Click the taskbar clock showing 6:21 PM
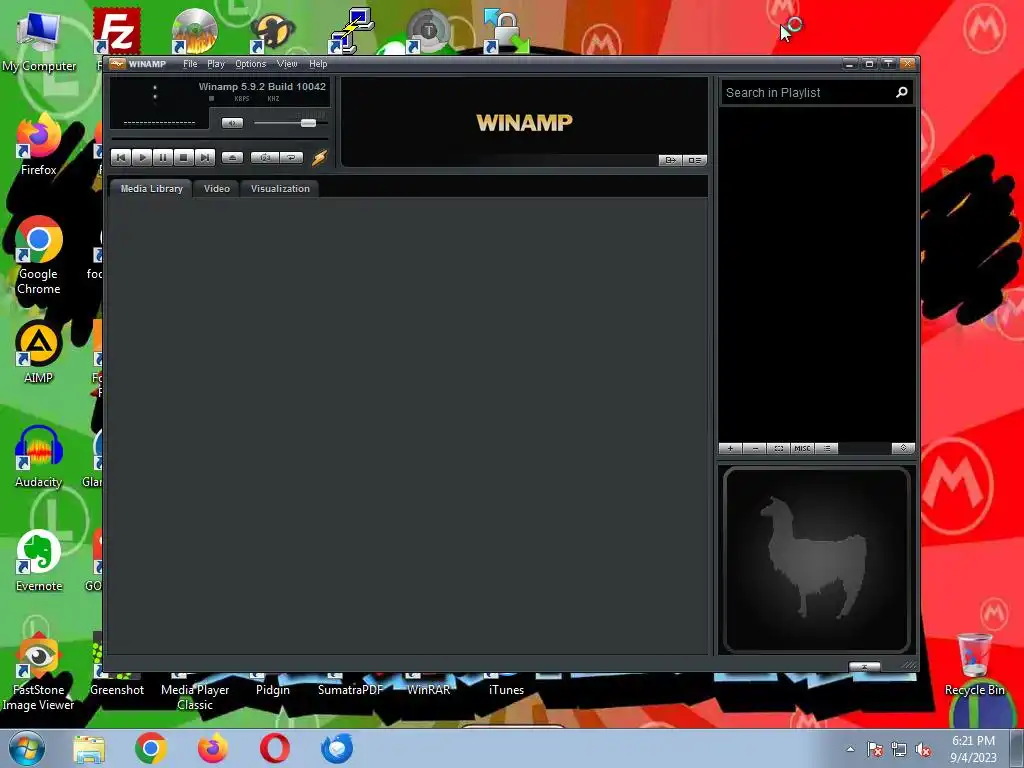 (973, 748)
